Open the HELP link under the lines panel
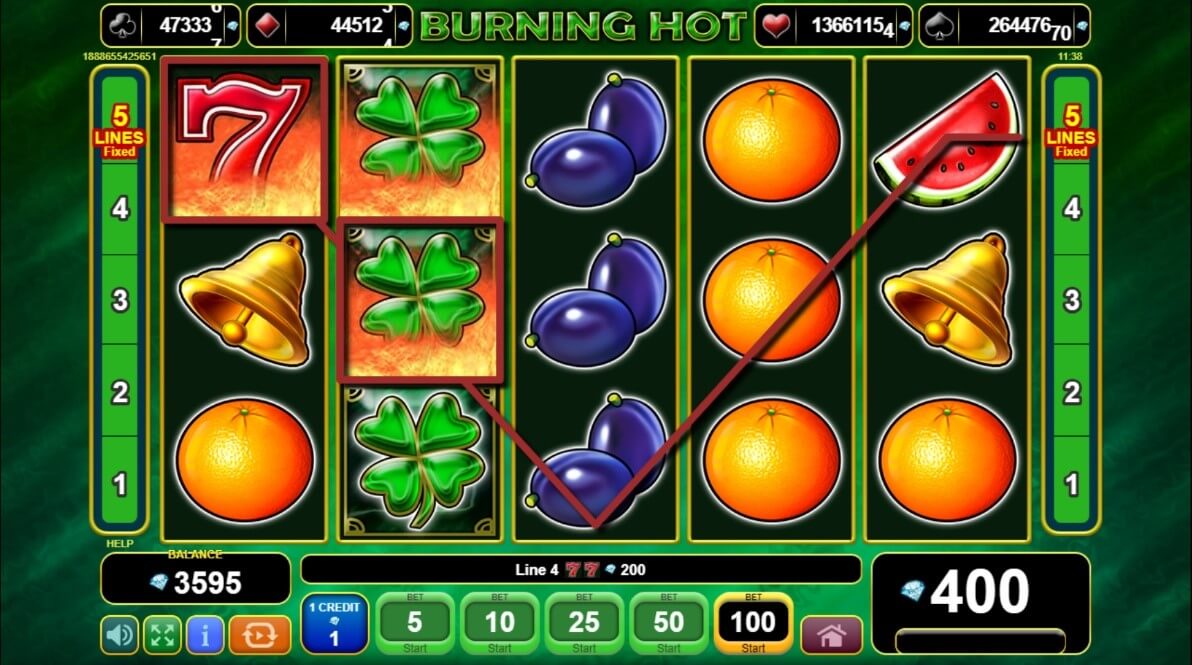The image size is (1192, 665). pos(119,543)
